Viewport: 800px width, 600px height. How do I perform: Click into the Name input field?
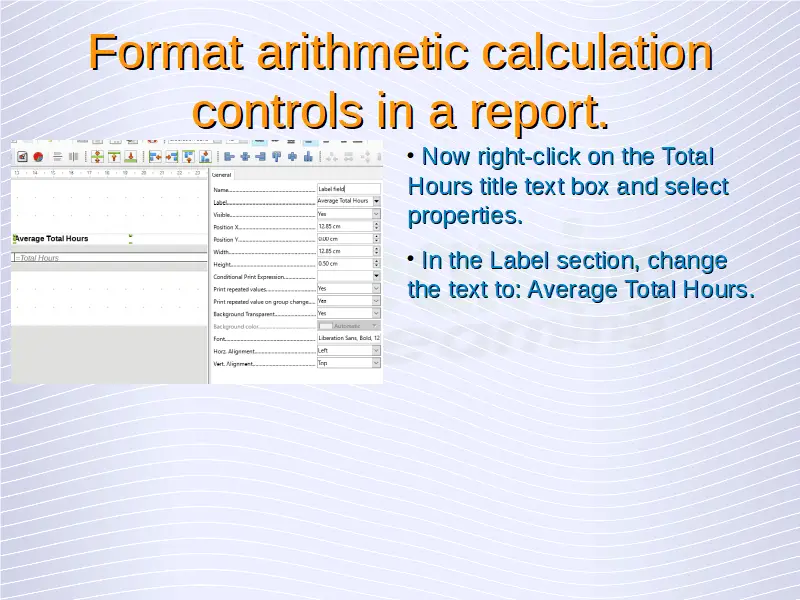[348, 189]
